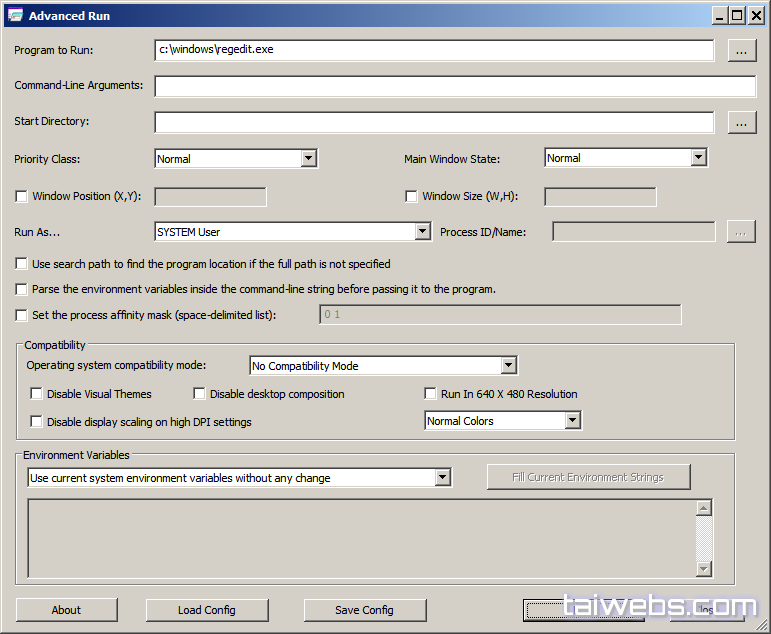The width and height of the screenshot is (771, 634).
Task: Check parse environment variables option
Action: [22, 289]
